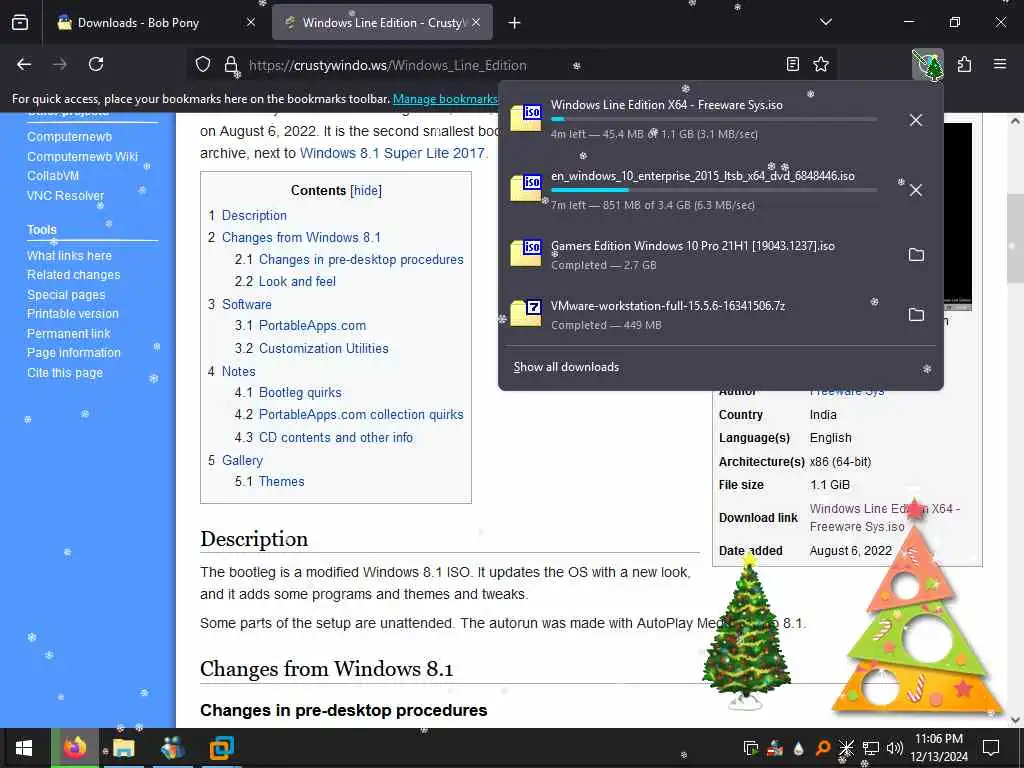1024x768 pixels.
Task: Click the padlock site information icon
Action: point(231,65)
